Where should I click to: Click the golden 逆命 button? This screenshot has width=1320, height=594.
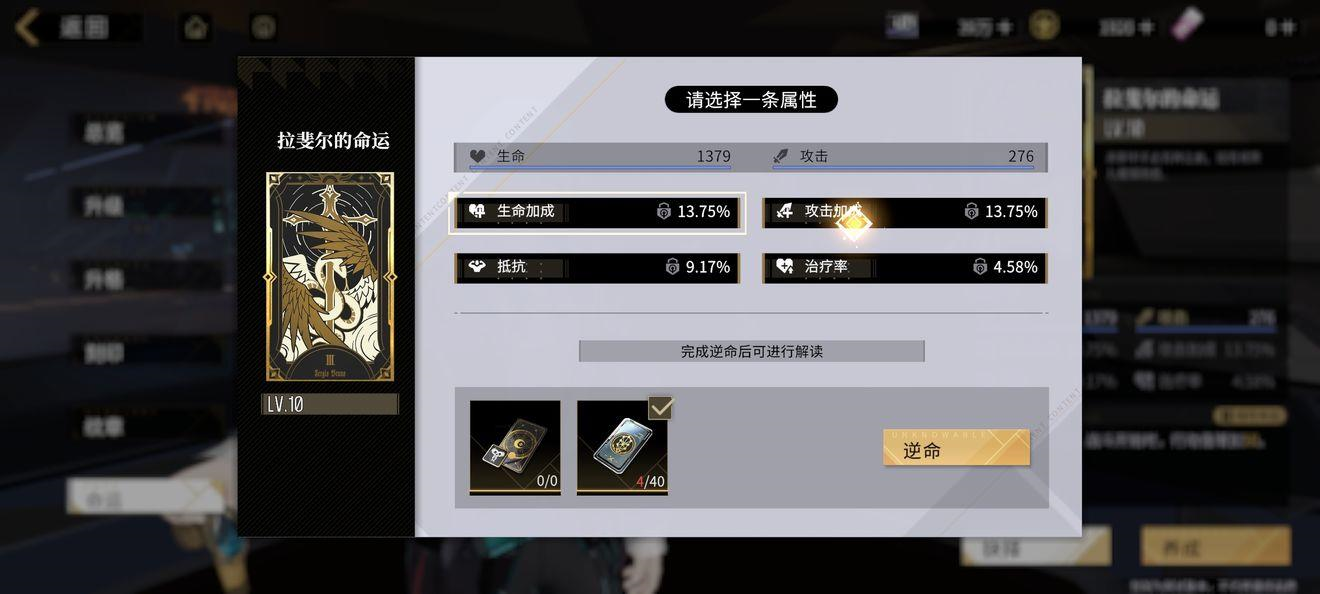coord(956,448)
